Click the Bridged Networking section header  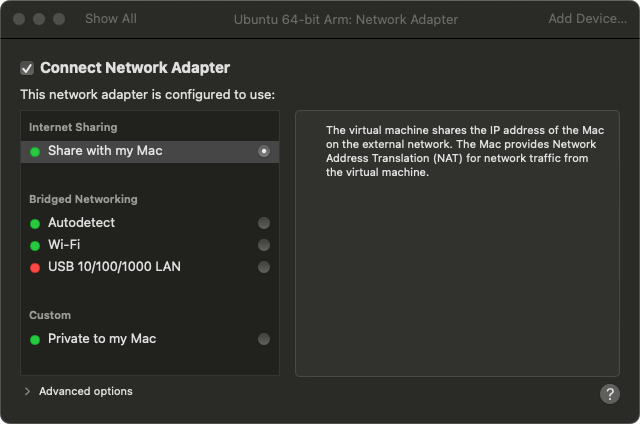pyautogui.click(x=83, y=199)
